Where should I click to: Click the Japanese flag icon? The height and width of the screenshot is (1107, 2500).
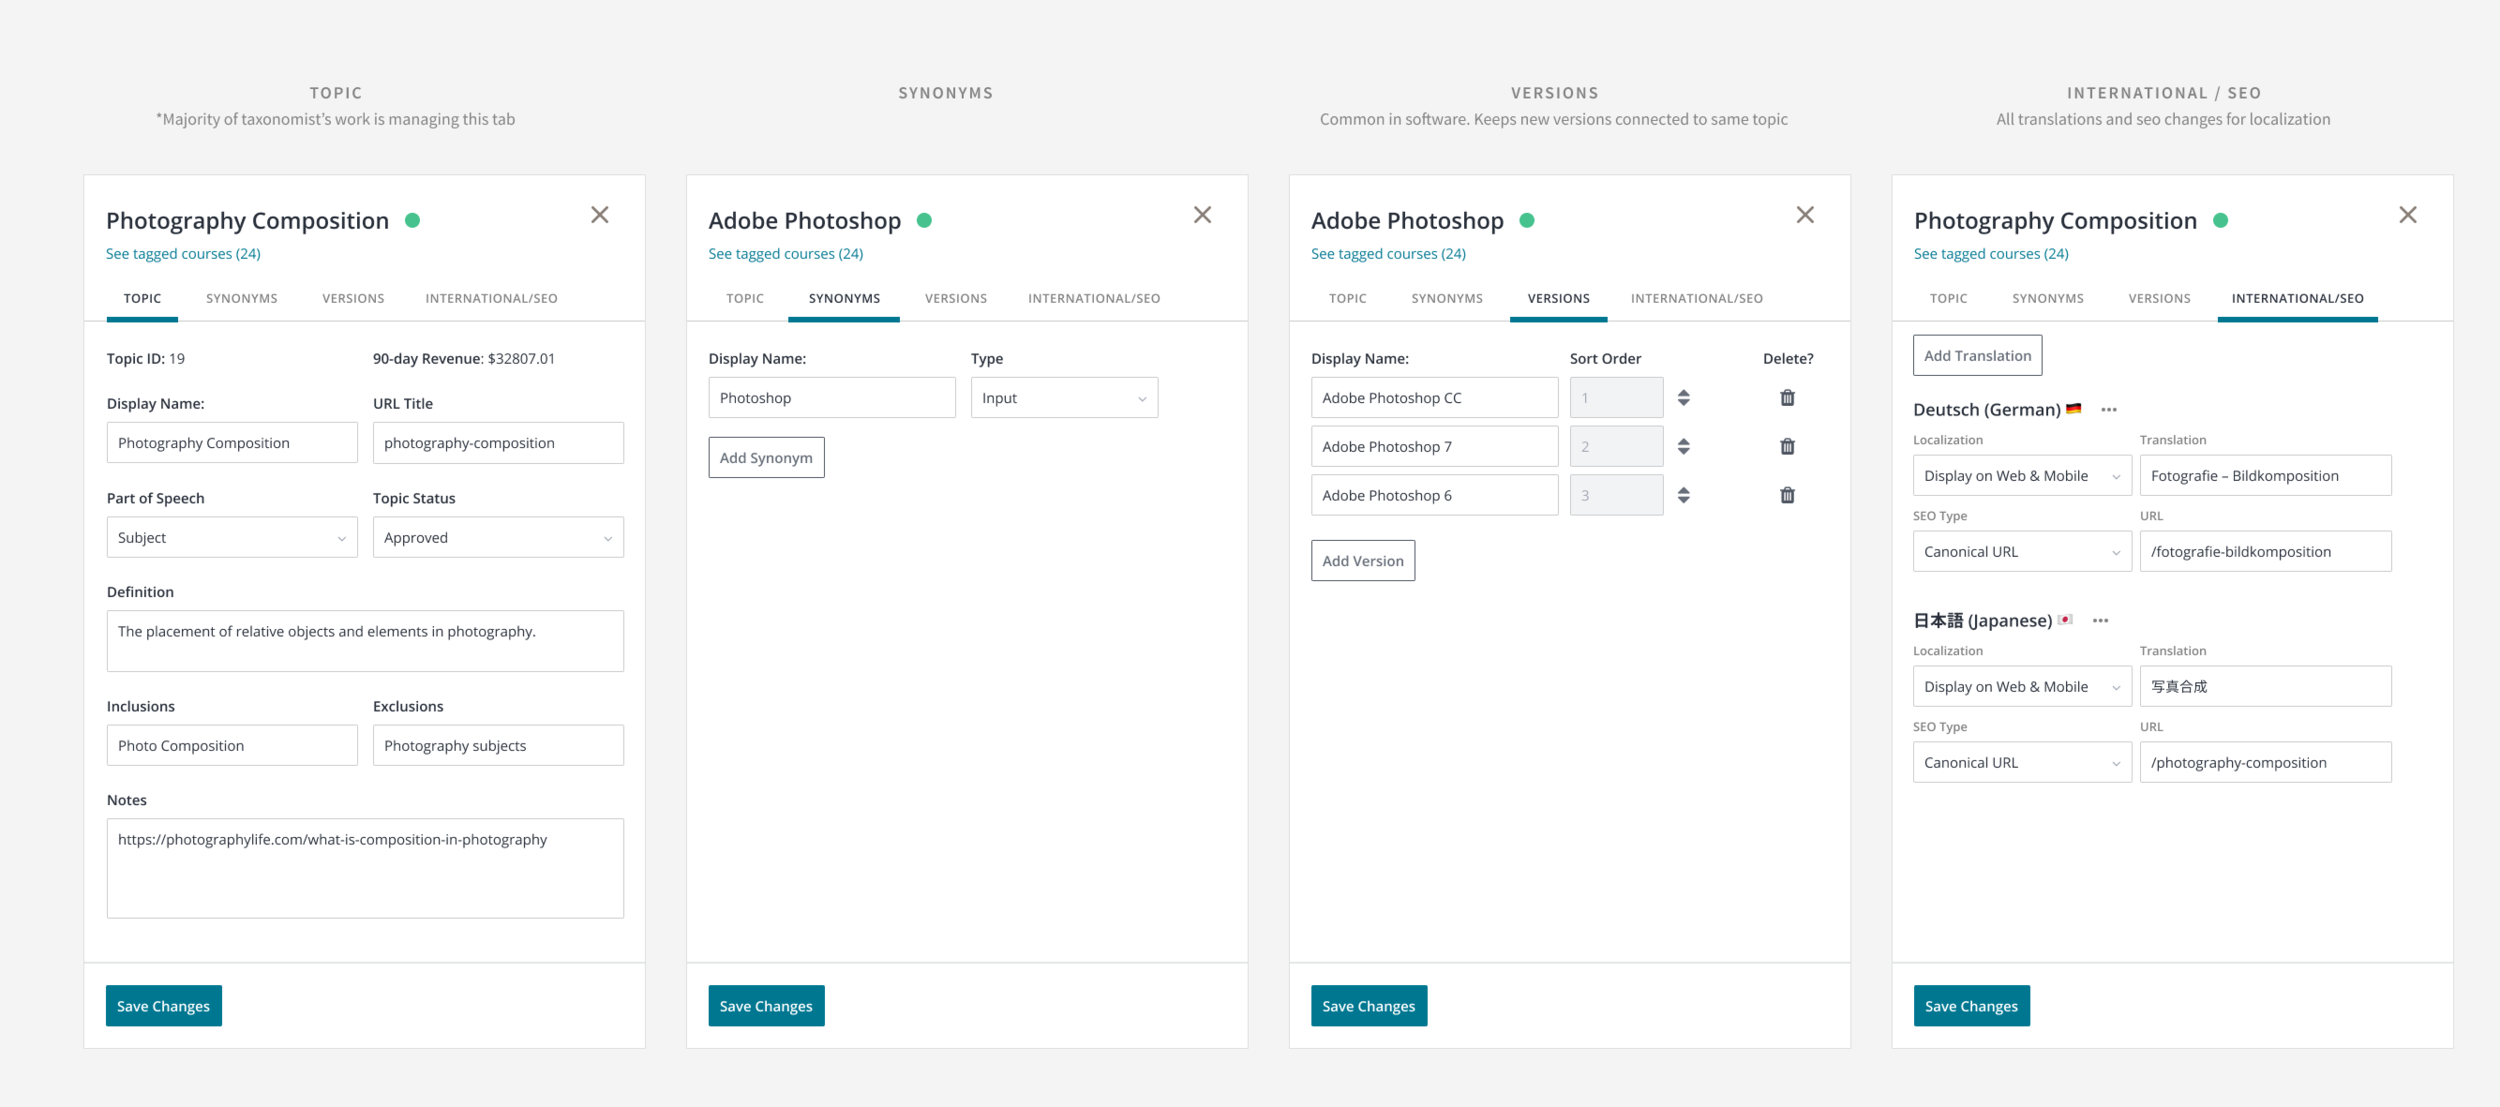pos(2065,620)
